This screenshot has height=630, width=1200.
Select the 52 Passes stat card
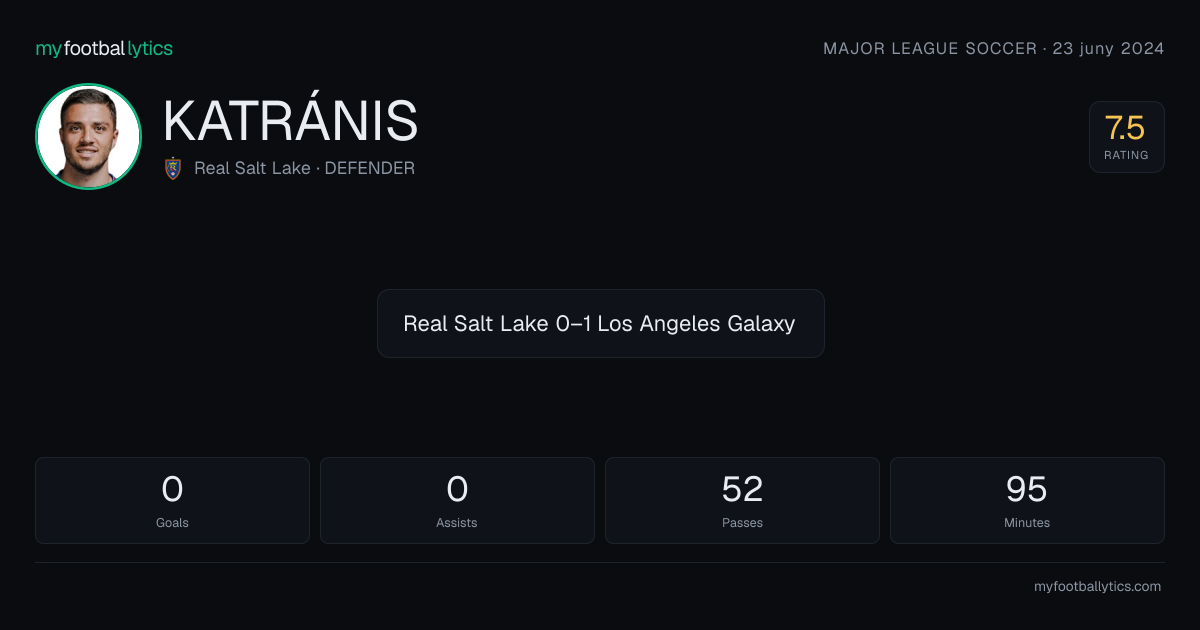(x=742, y=500)
